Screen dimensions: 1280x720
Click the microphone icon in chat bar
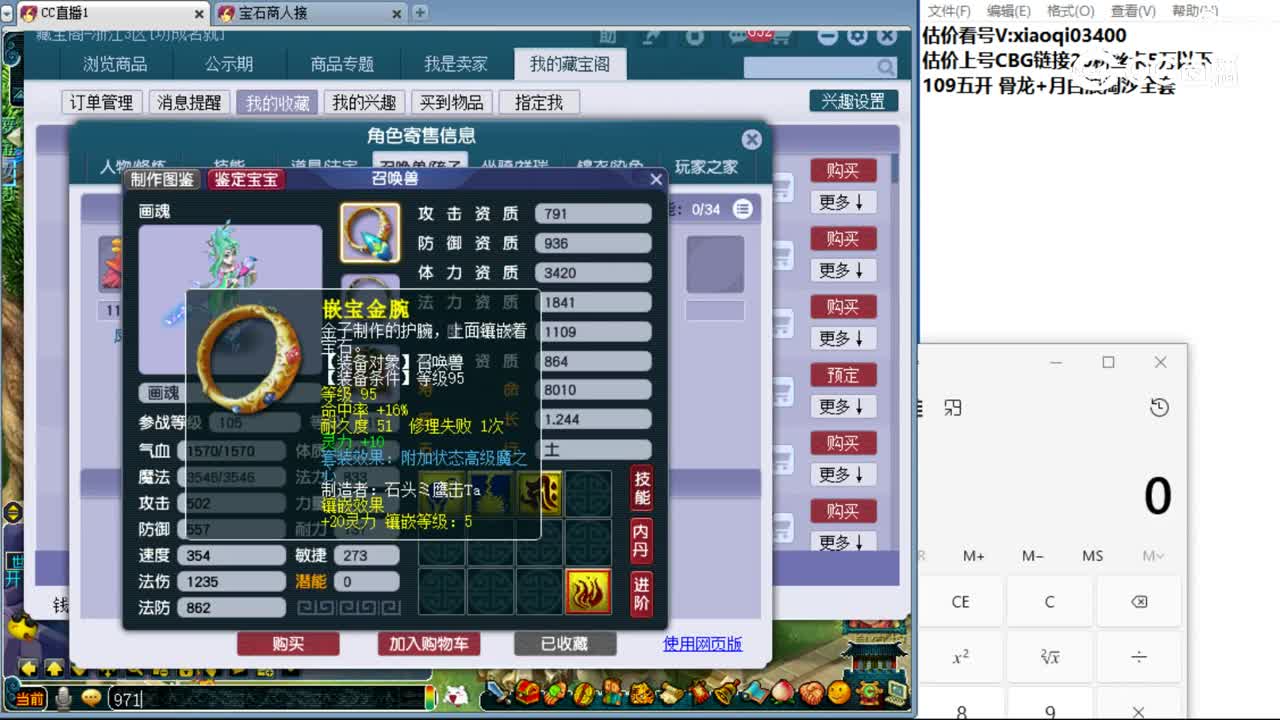[64, 698]
